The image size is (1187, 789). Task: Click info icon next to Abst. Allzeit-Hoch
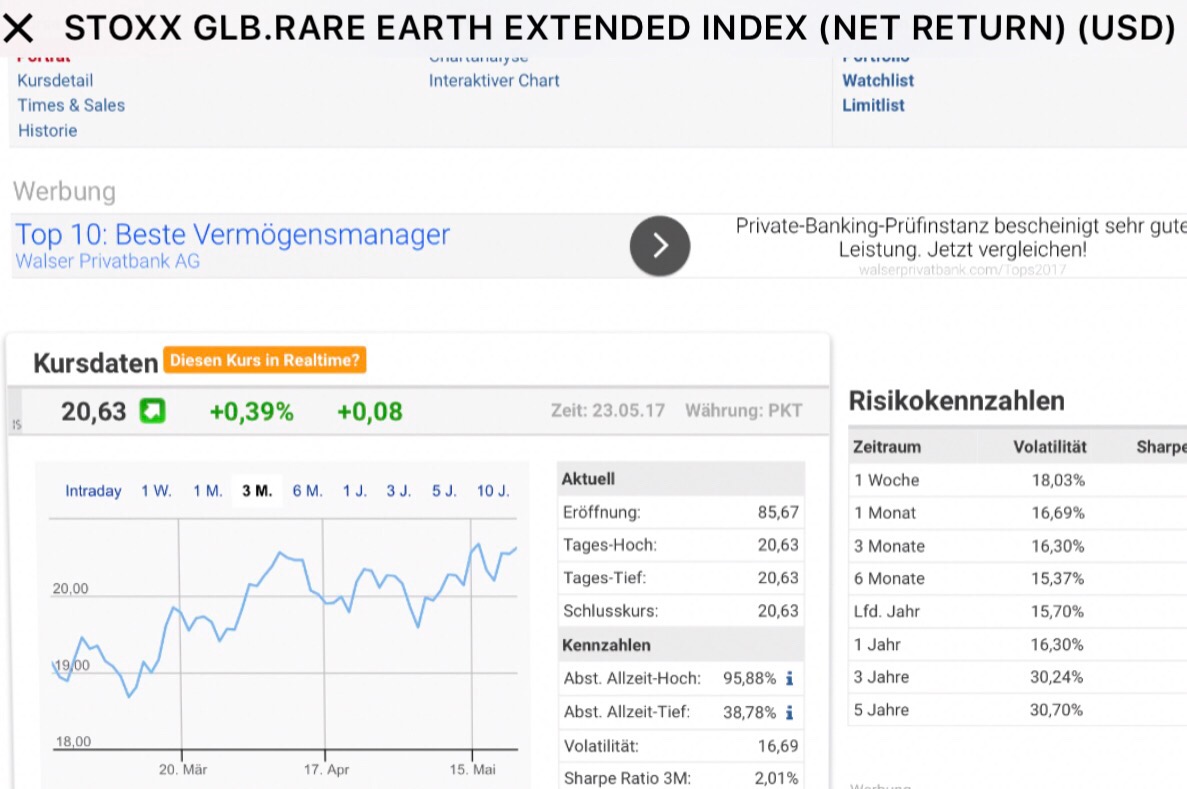pos(789,679)
